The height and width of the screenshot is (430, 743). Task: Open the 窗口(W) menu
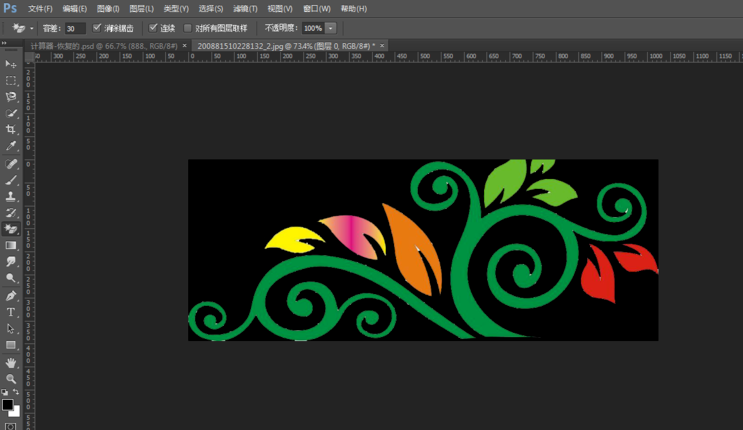317,9
